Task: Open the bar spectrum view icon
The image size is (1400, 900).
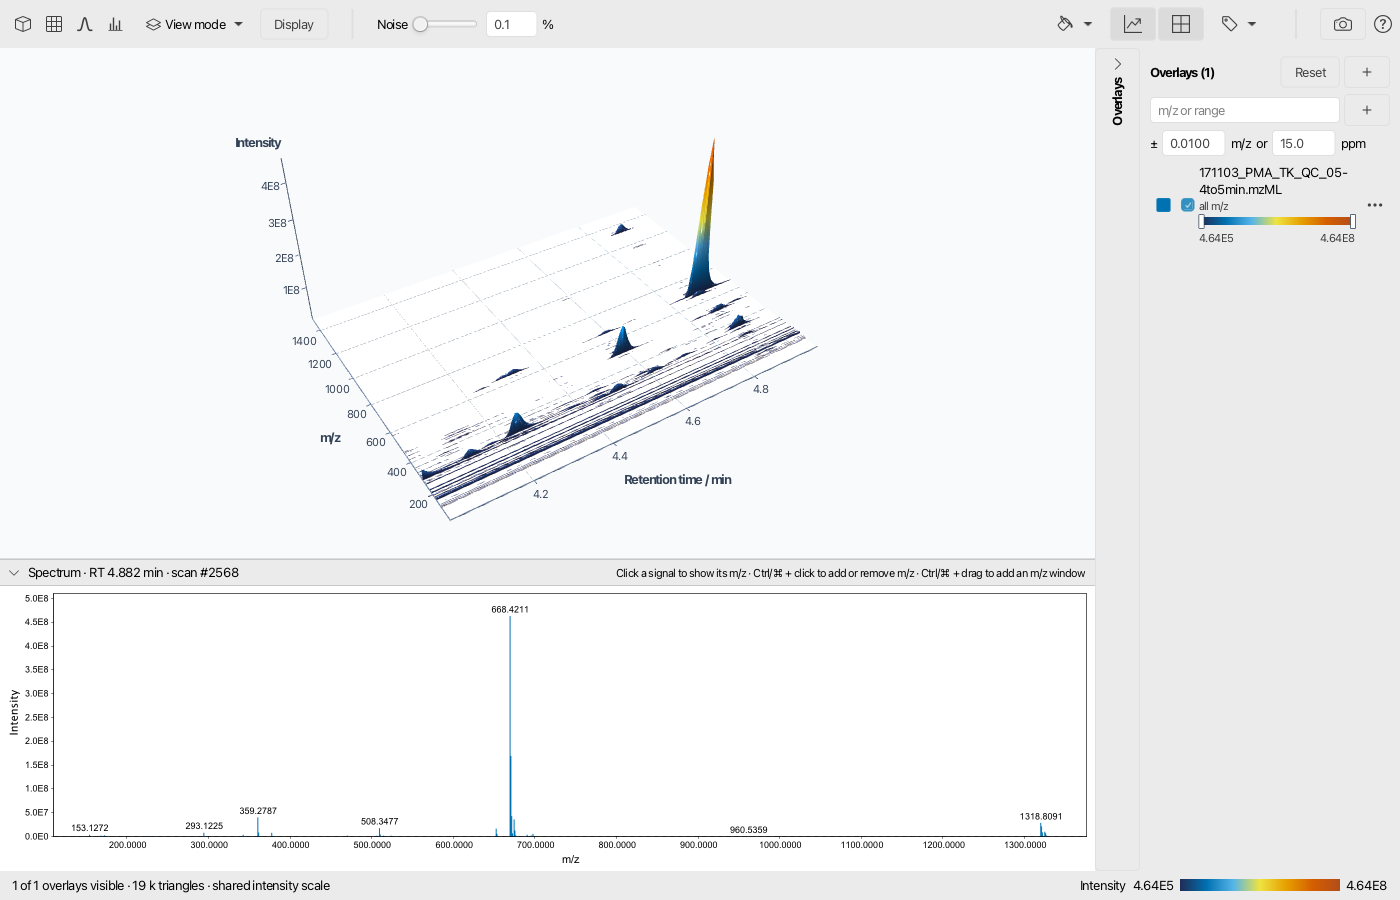Action: coord(116,24)
